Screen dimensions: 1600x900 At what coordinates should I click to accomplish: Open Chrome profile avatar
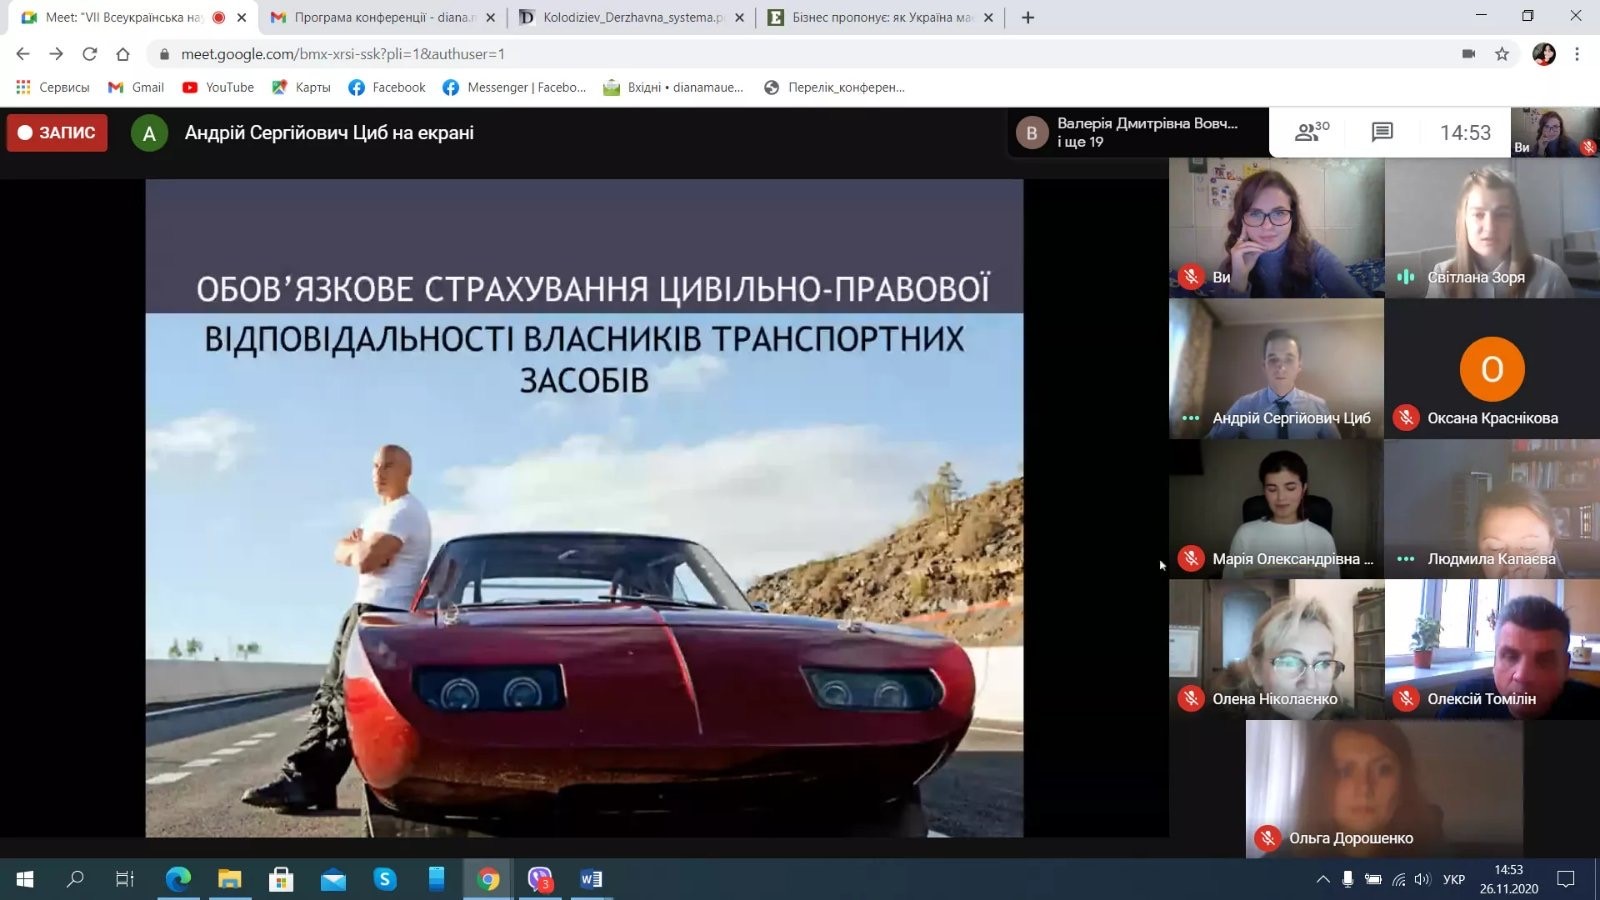1543,54
